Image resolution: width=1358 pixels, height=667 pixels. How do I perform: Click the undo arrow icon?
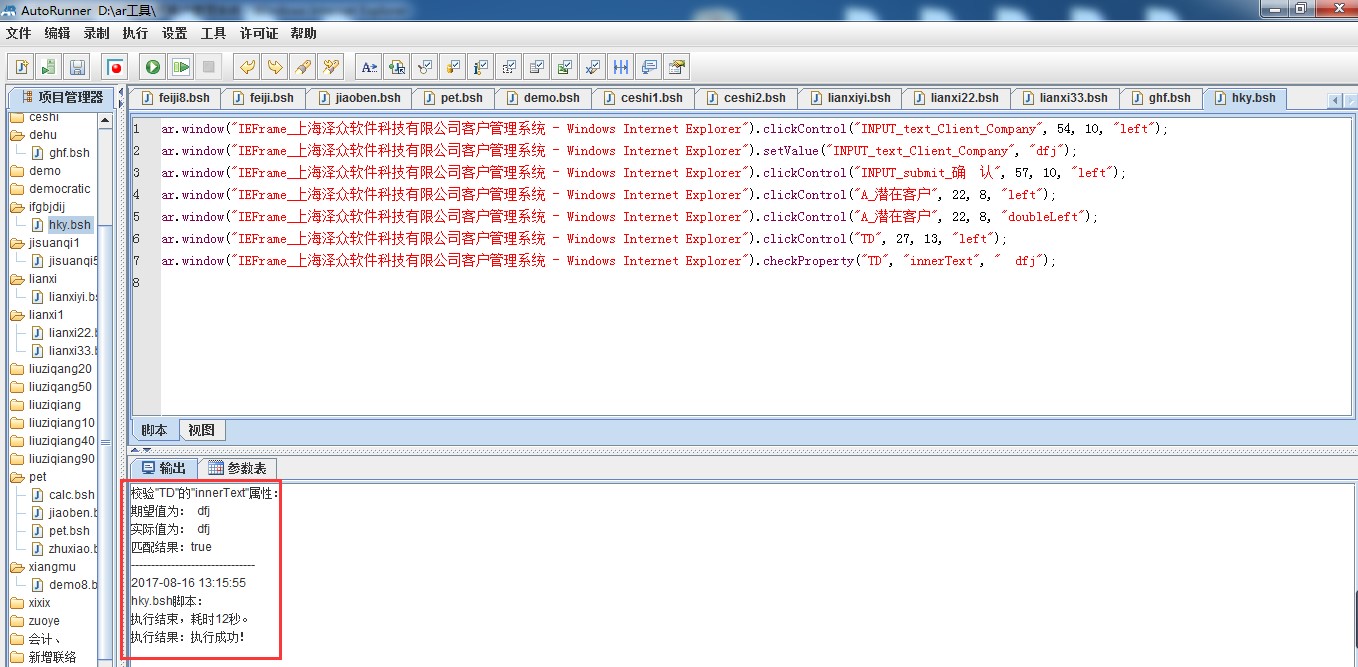pyautogui.click(x=246, y=67)
